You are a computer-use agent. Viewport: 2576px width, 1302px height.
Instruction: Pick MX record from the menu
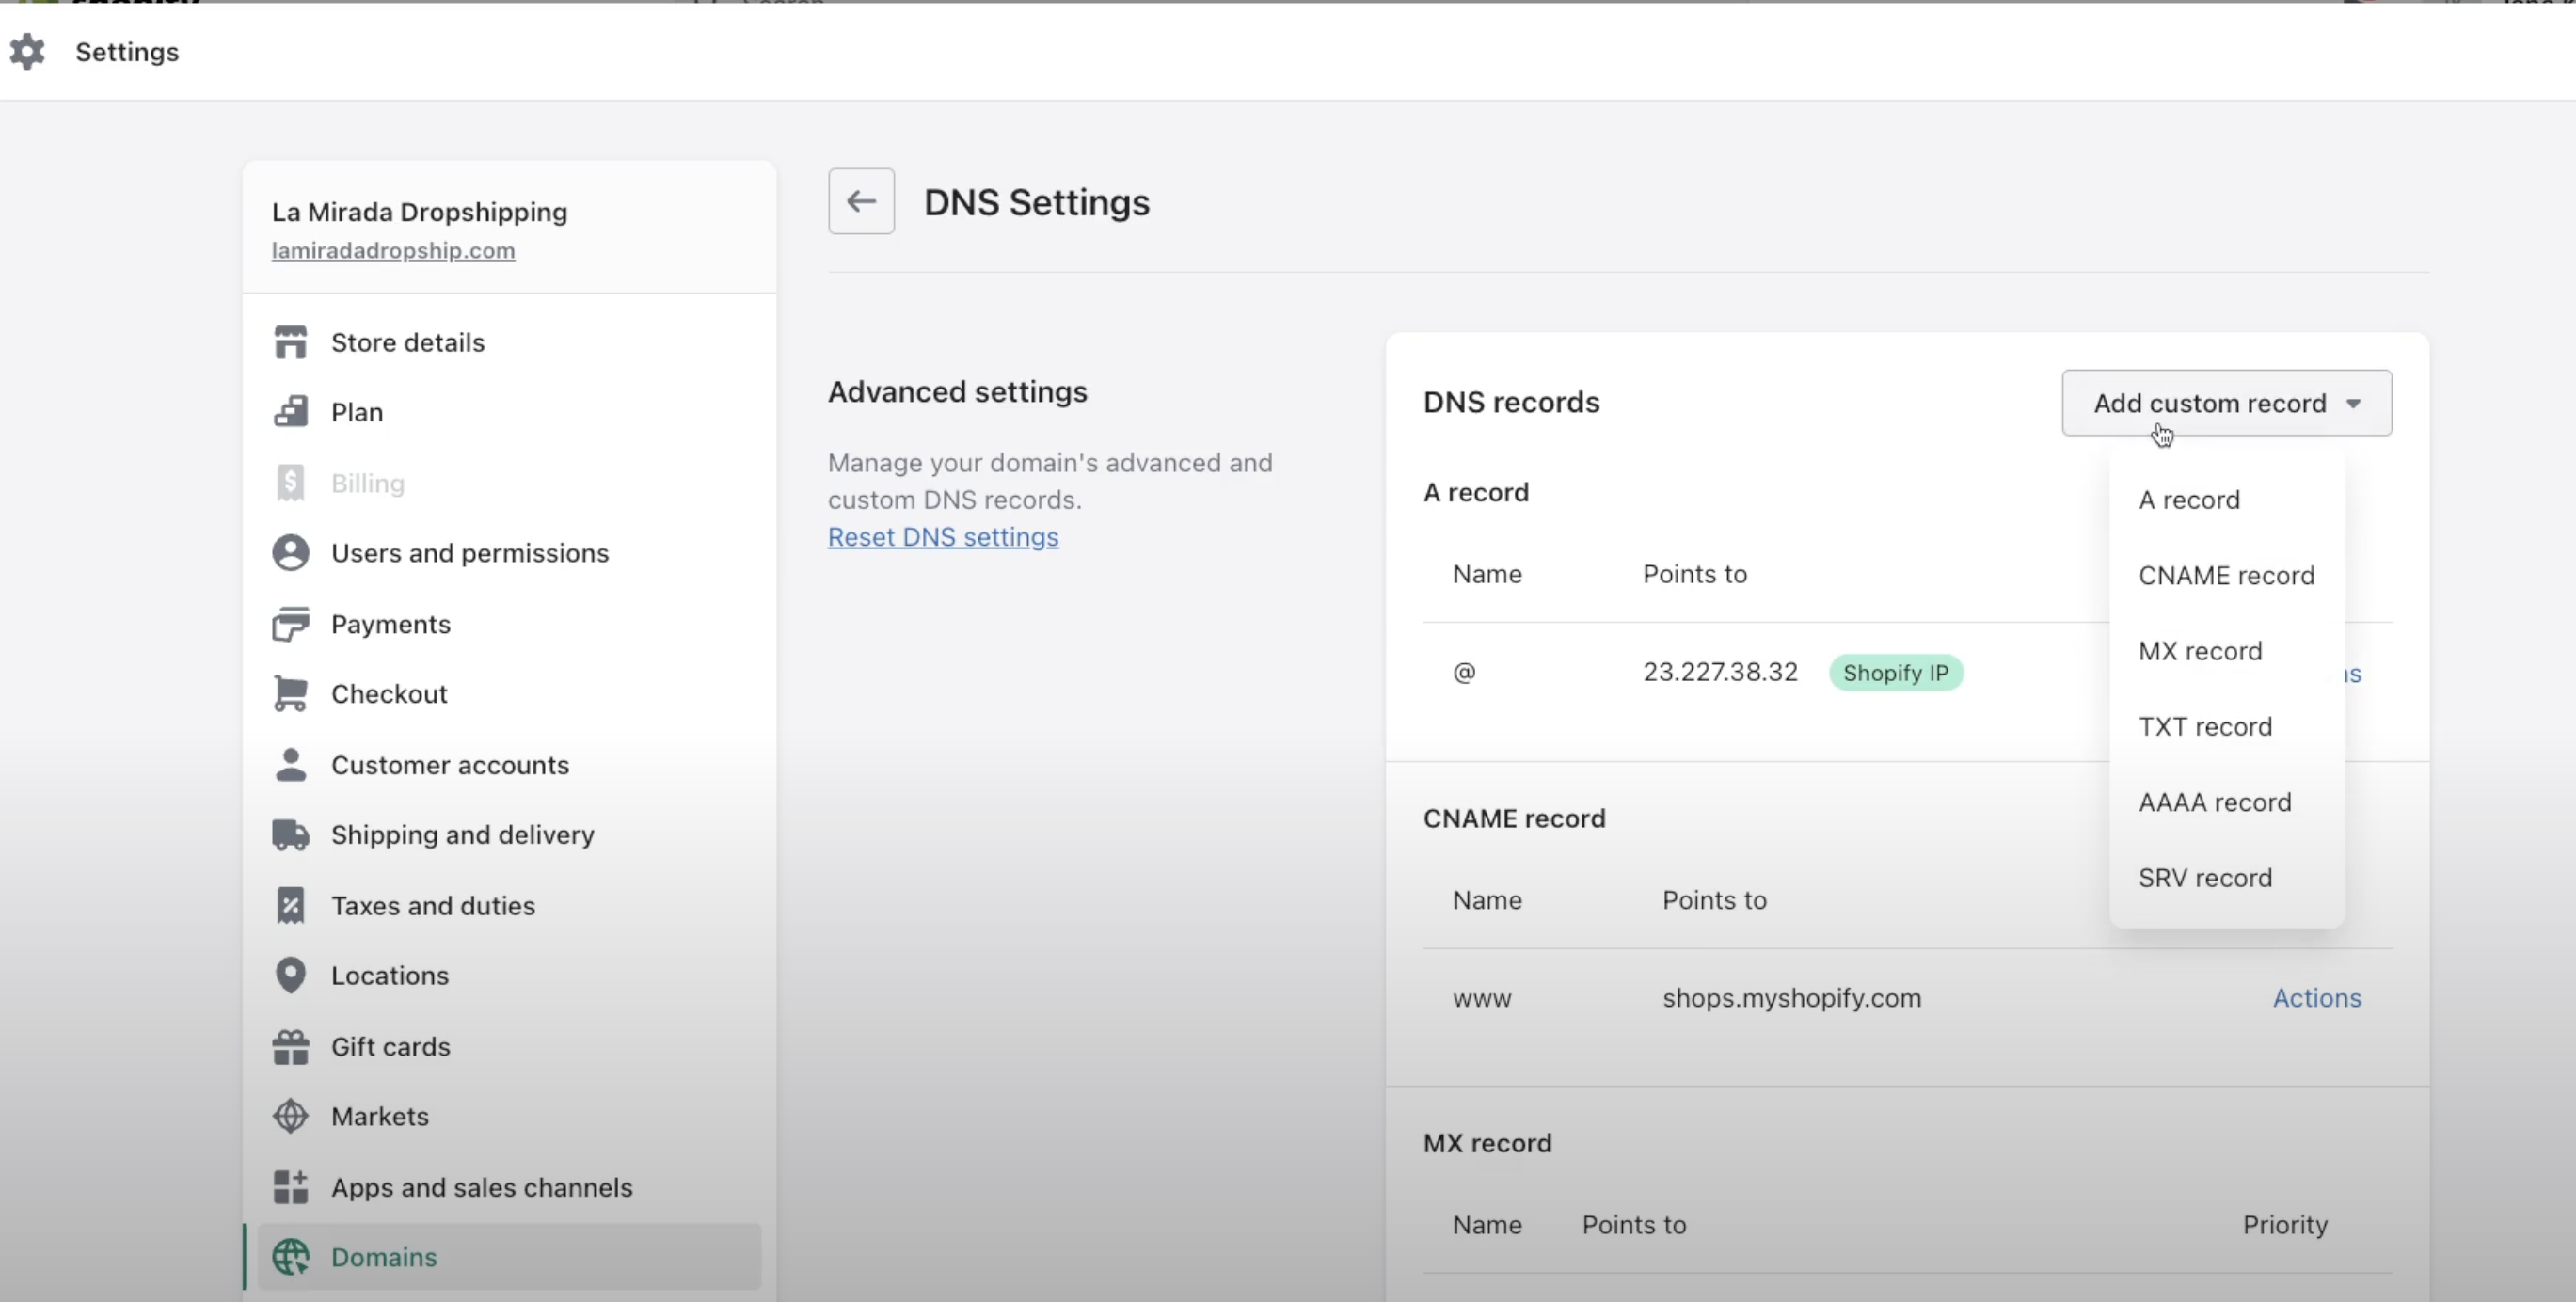(x=2199, y=651)
